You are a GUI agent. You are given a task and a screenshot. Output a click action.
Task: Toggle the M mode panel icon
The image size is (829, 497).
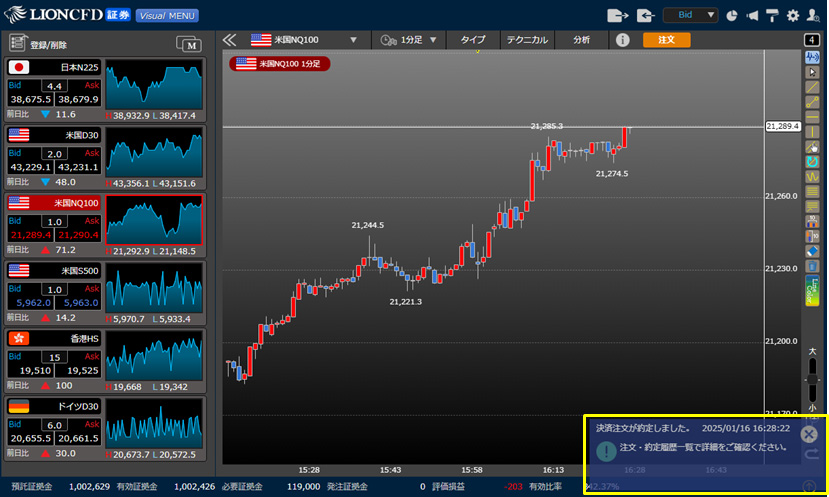point(189,44)
